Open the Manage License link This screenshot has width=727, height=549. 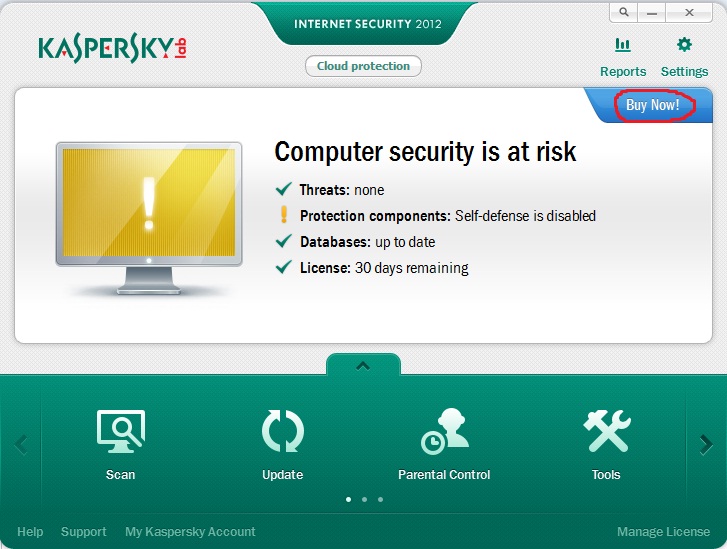tap(663, 531)
